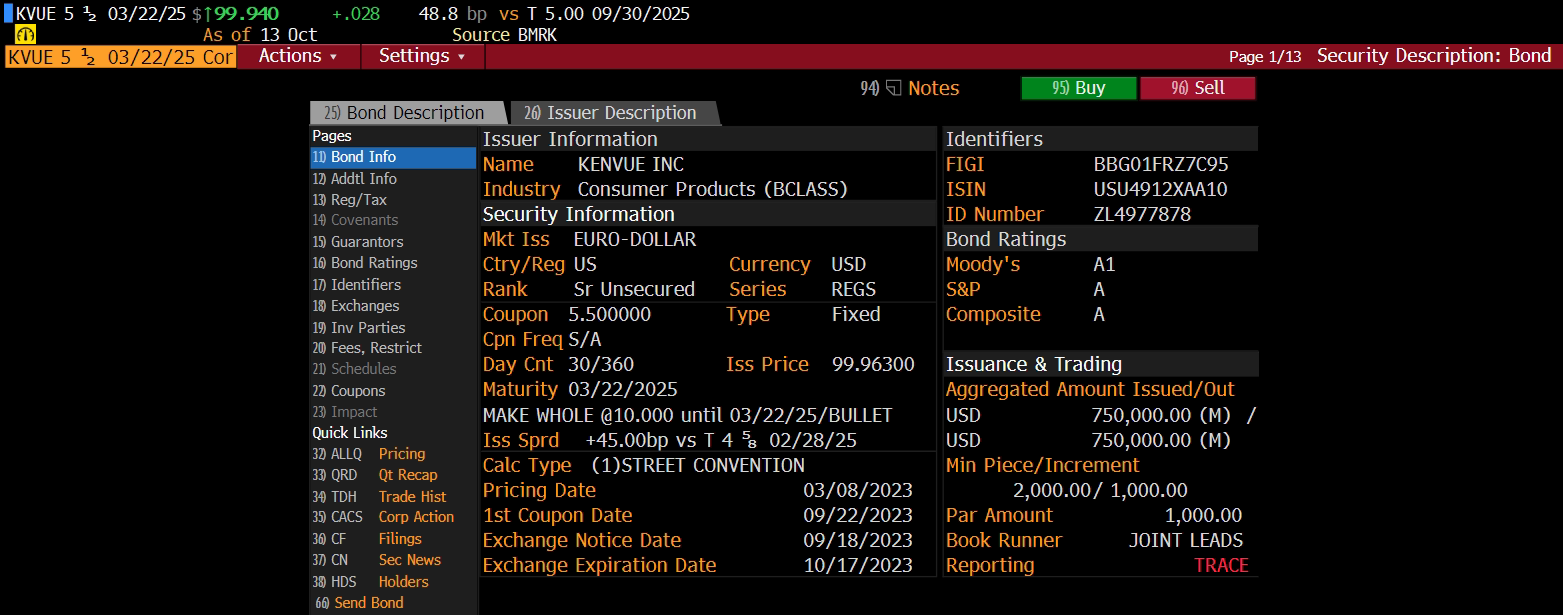Screen dimensions: 1563x615
Task: Click the Mkt Iss value EURO-DOLLAR
Action: click(x=635, y=239)
